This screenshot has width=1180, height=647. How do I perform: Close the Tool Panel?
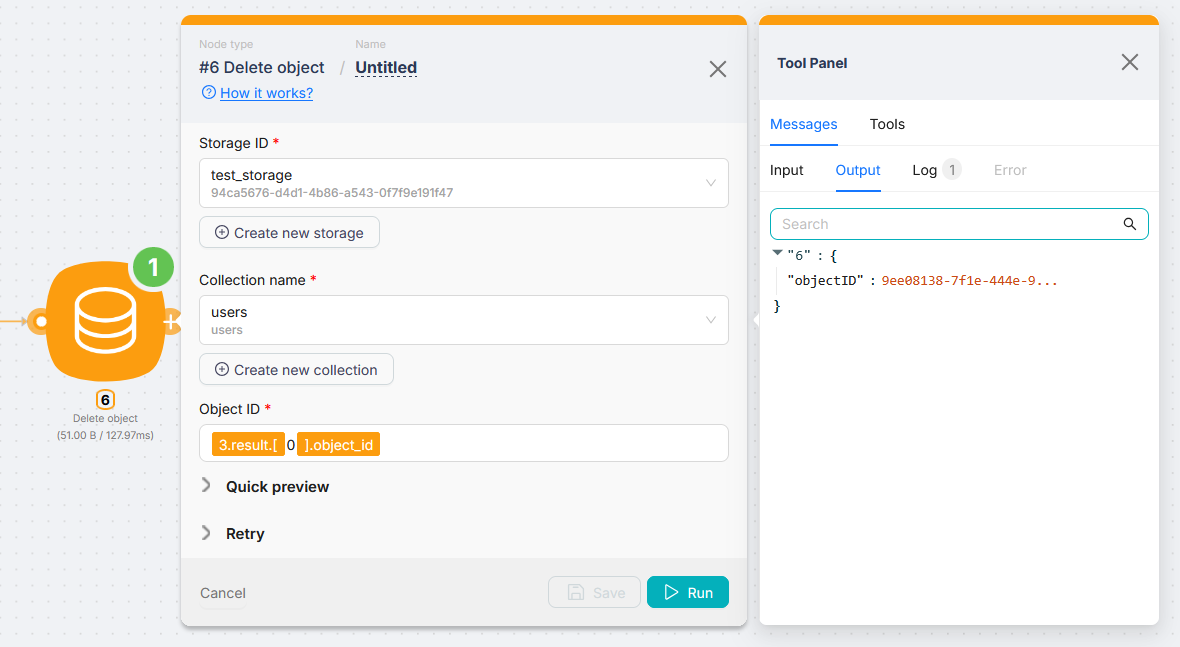click(x=1129, y=62)
